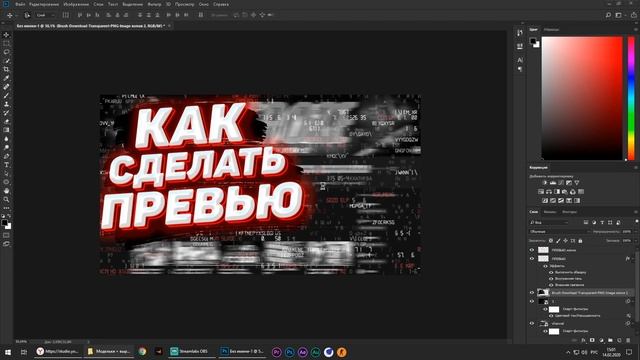
Task: Close the open document tab
Action: pos(169,26)
